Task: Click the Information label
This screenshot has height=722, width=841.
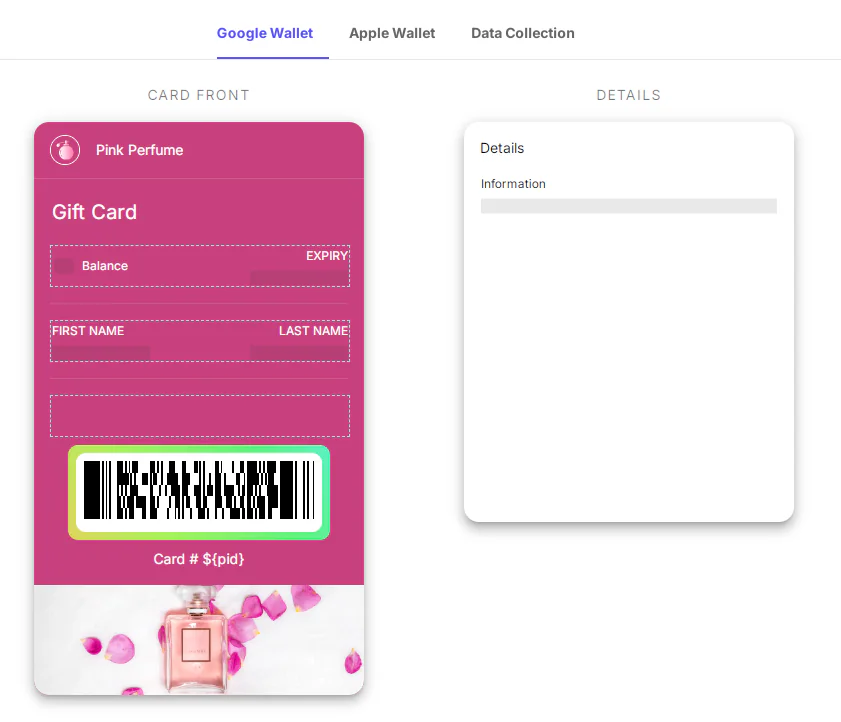Action: click(x=513, y=184)
